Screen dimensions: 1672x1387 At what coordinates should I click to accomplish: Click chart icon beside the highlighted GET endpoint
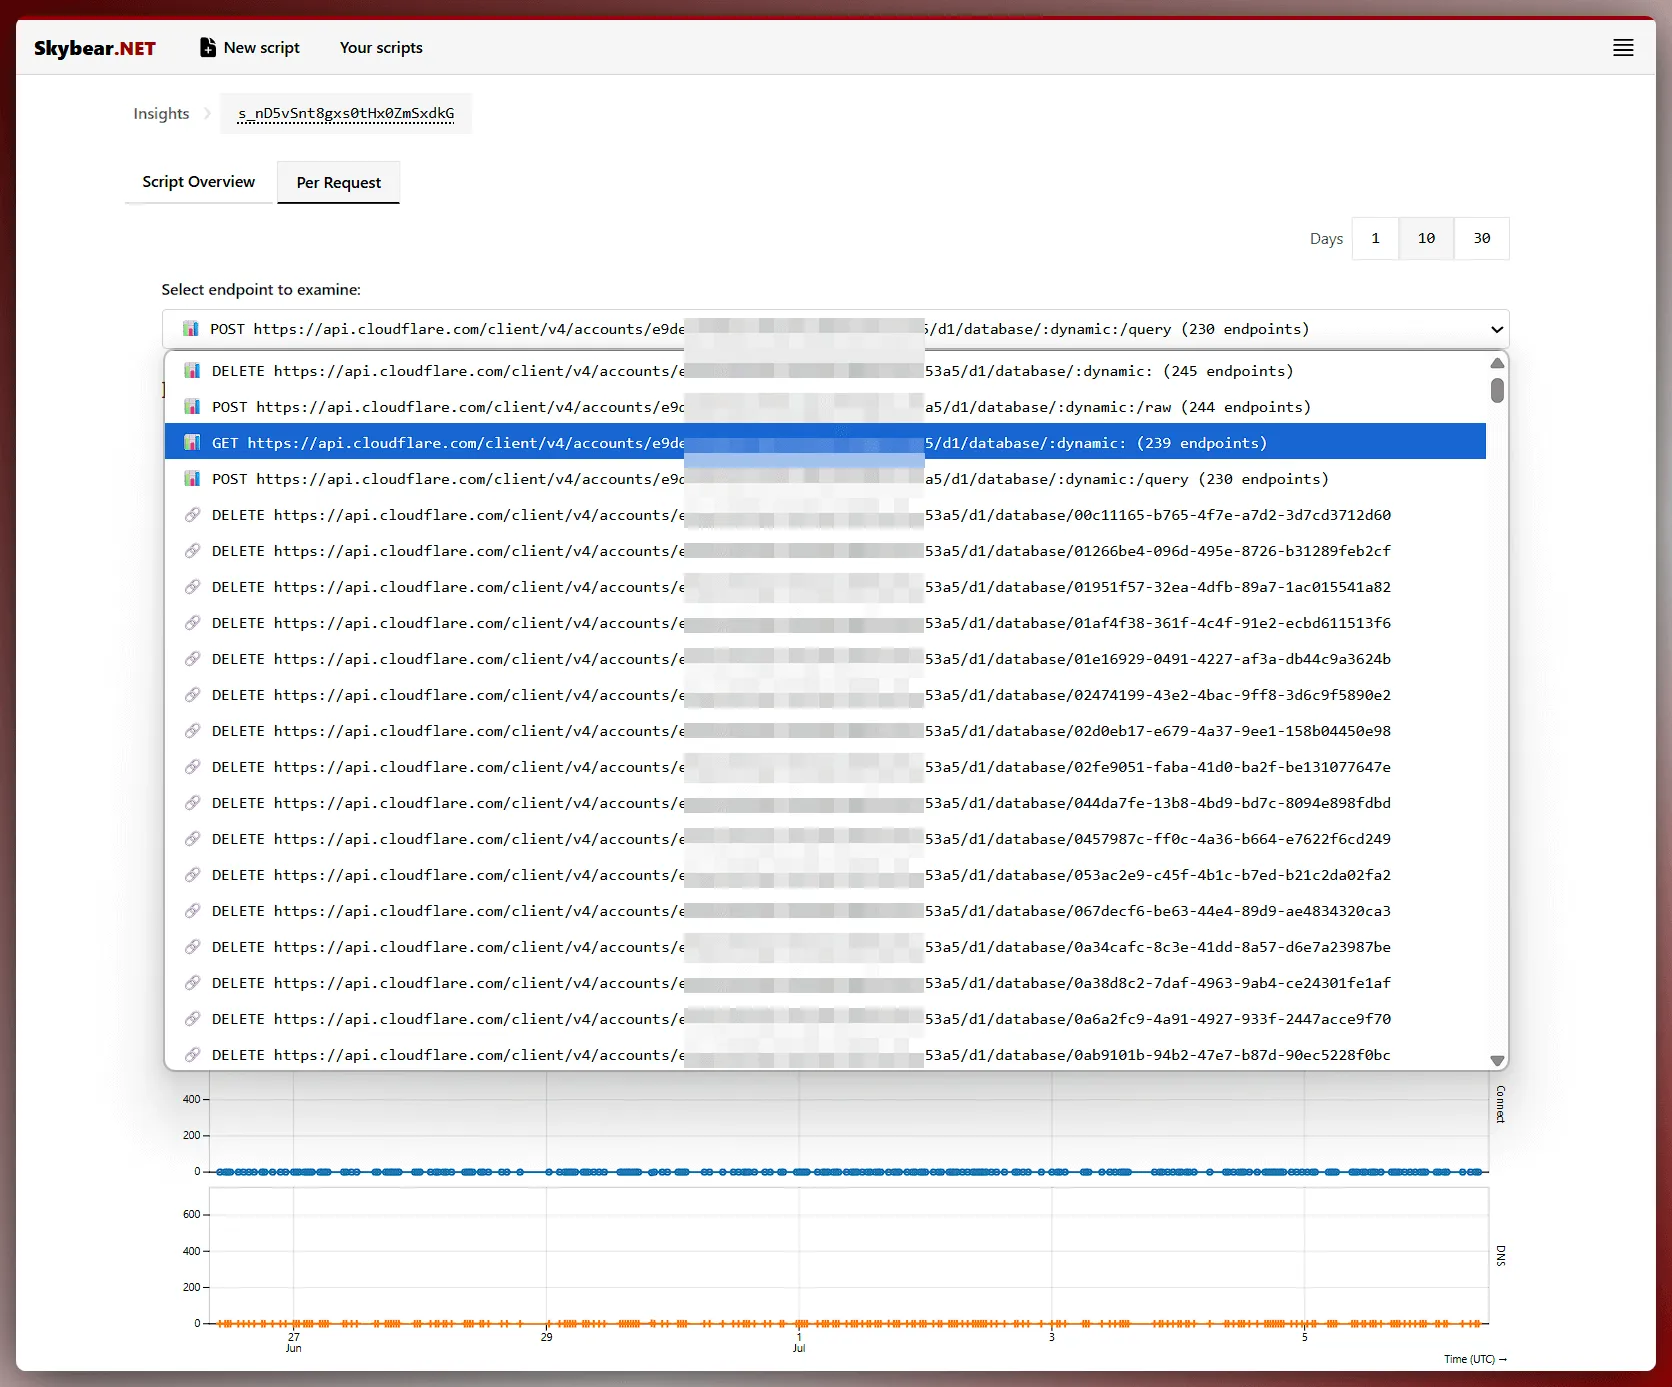192,441
